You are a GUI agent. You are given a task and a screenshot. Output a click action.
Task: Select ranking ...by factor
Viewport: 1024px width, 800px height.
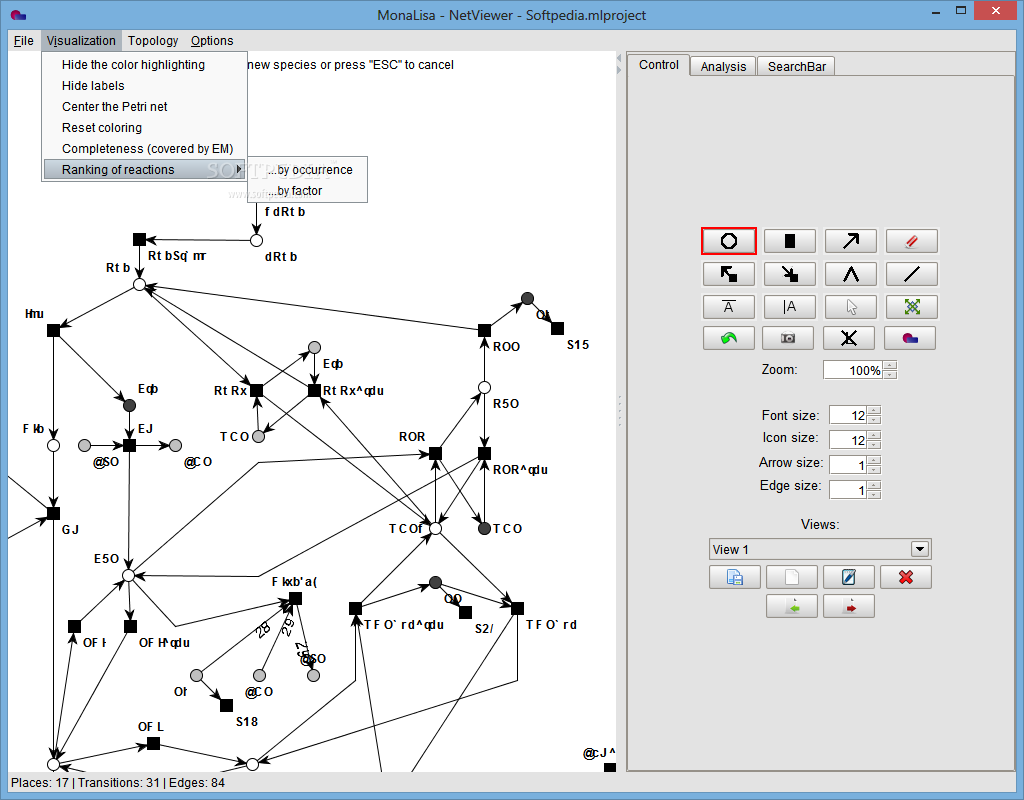[308, 190]
